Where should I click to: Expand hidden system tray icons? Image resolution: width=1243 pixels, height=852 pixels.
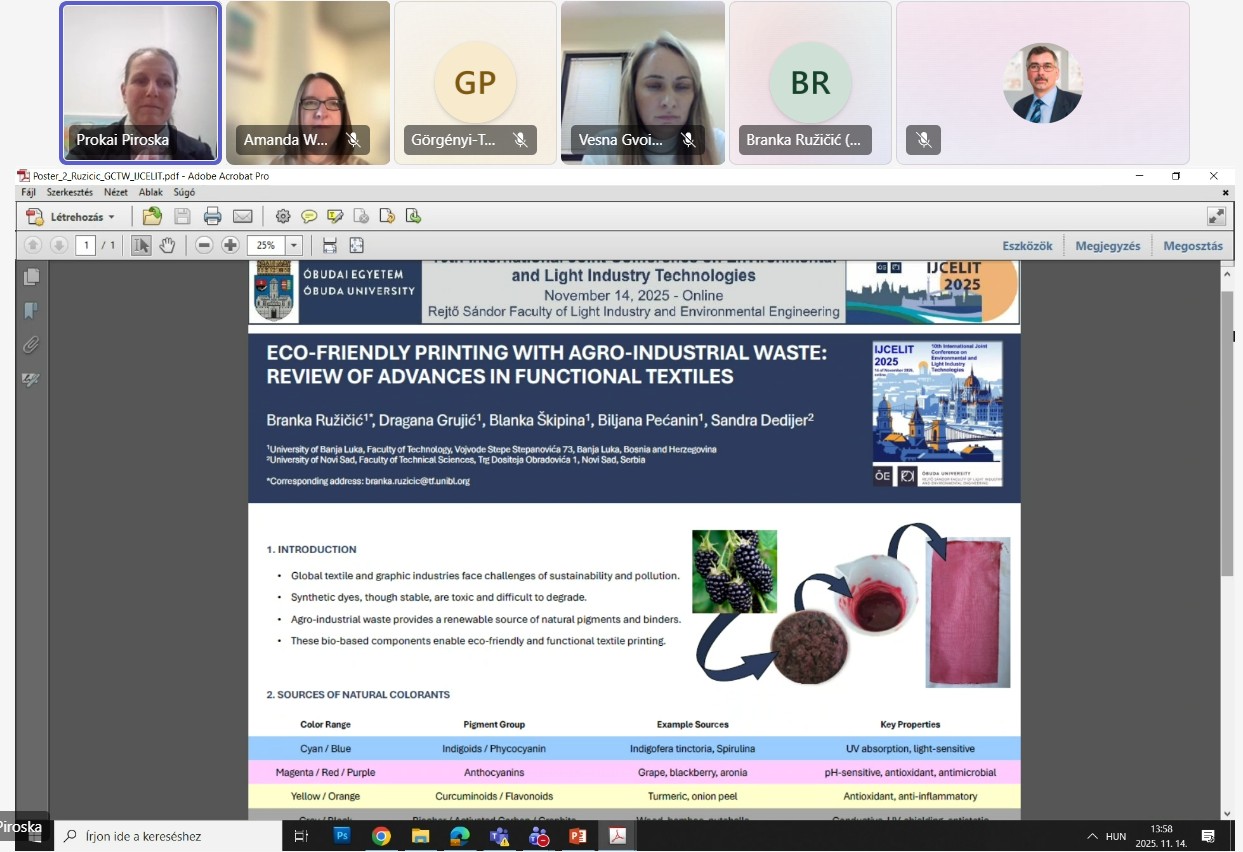1092,836
